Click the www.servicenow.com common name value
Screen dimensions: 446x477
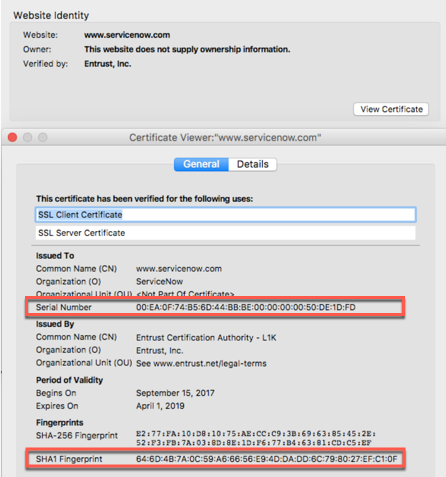coord(179,269)
